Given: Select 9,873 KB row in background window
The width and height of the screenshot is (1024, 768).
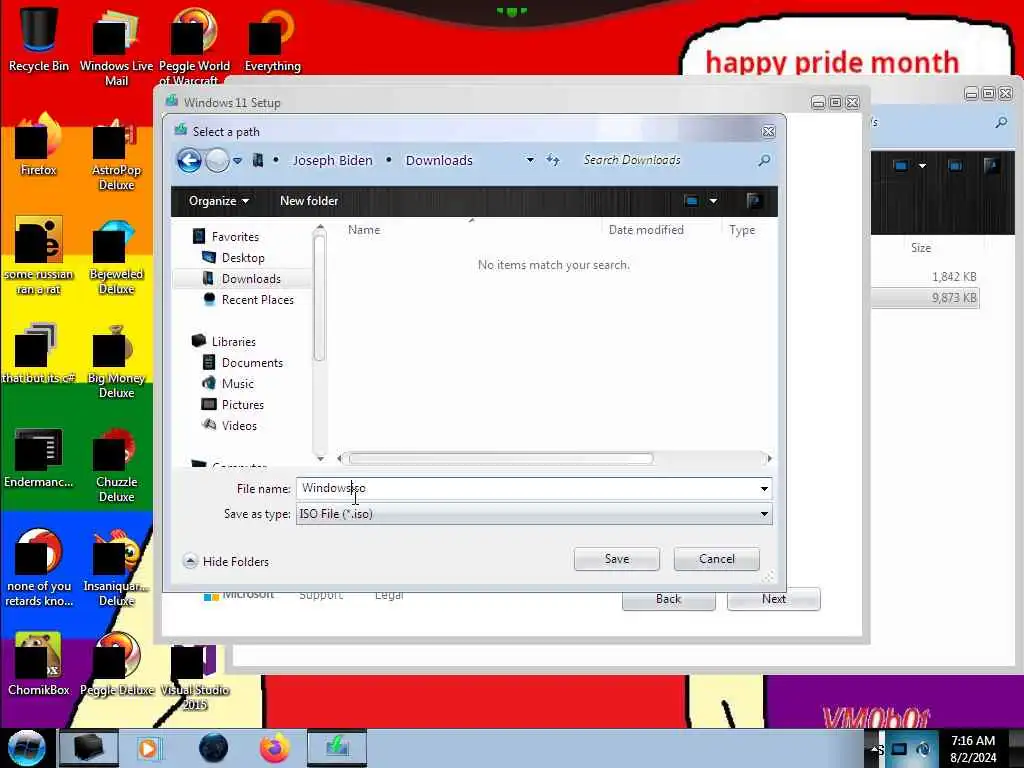Looking at the screenshot, I should (925, 298).
